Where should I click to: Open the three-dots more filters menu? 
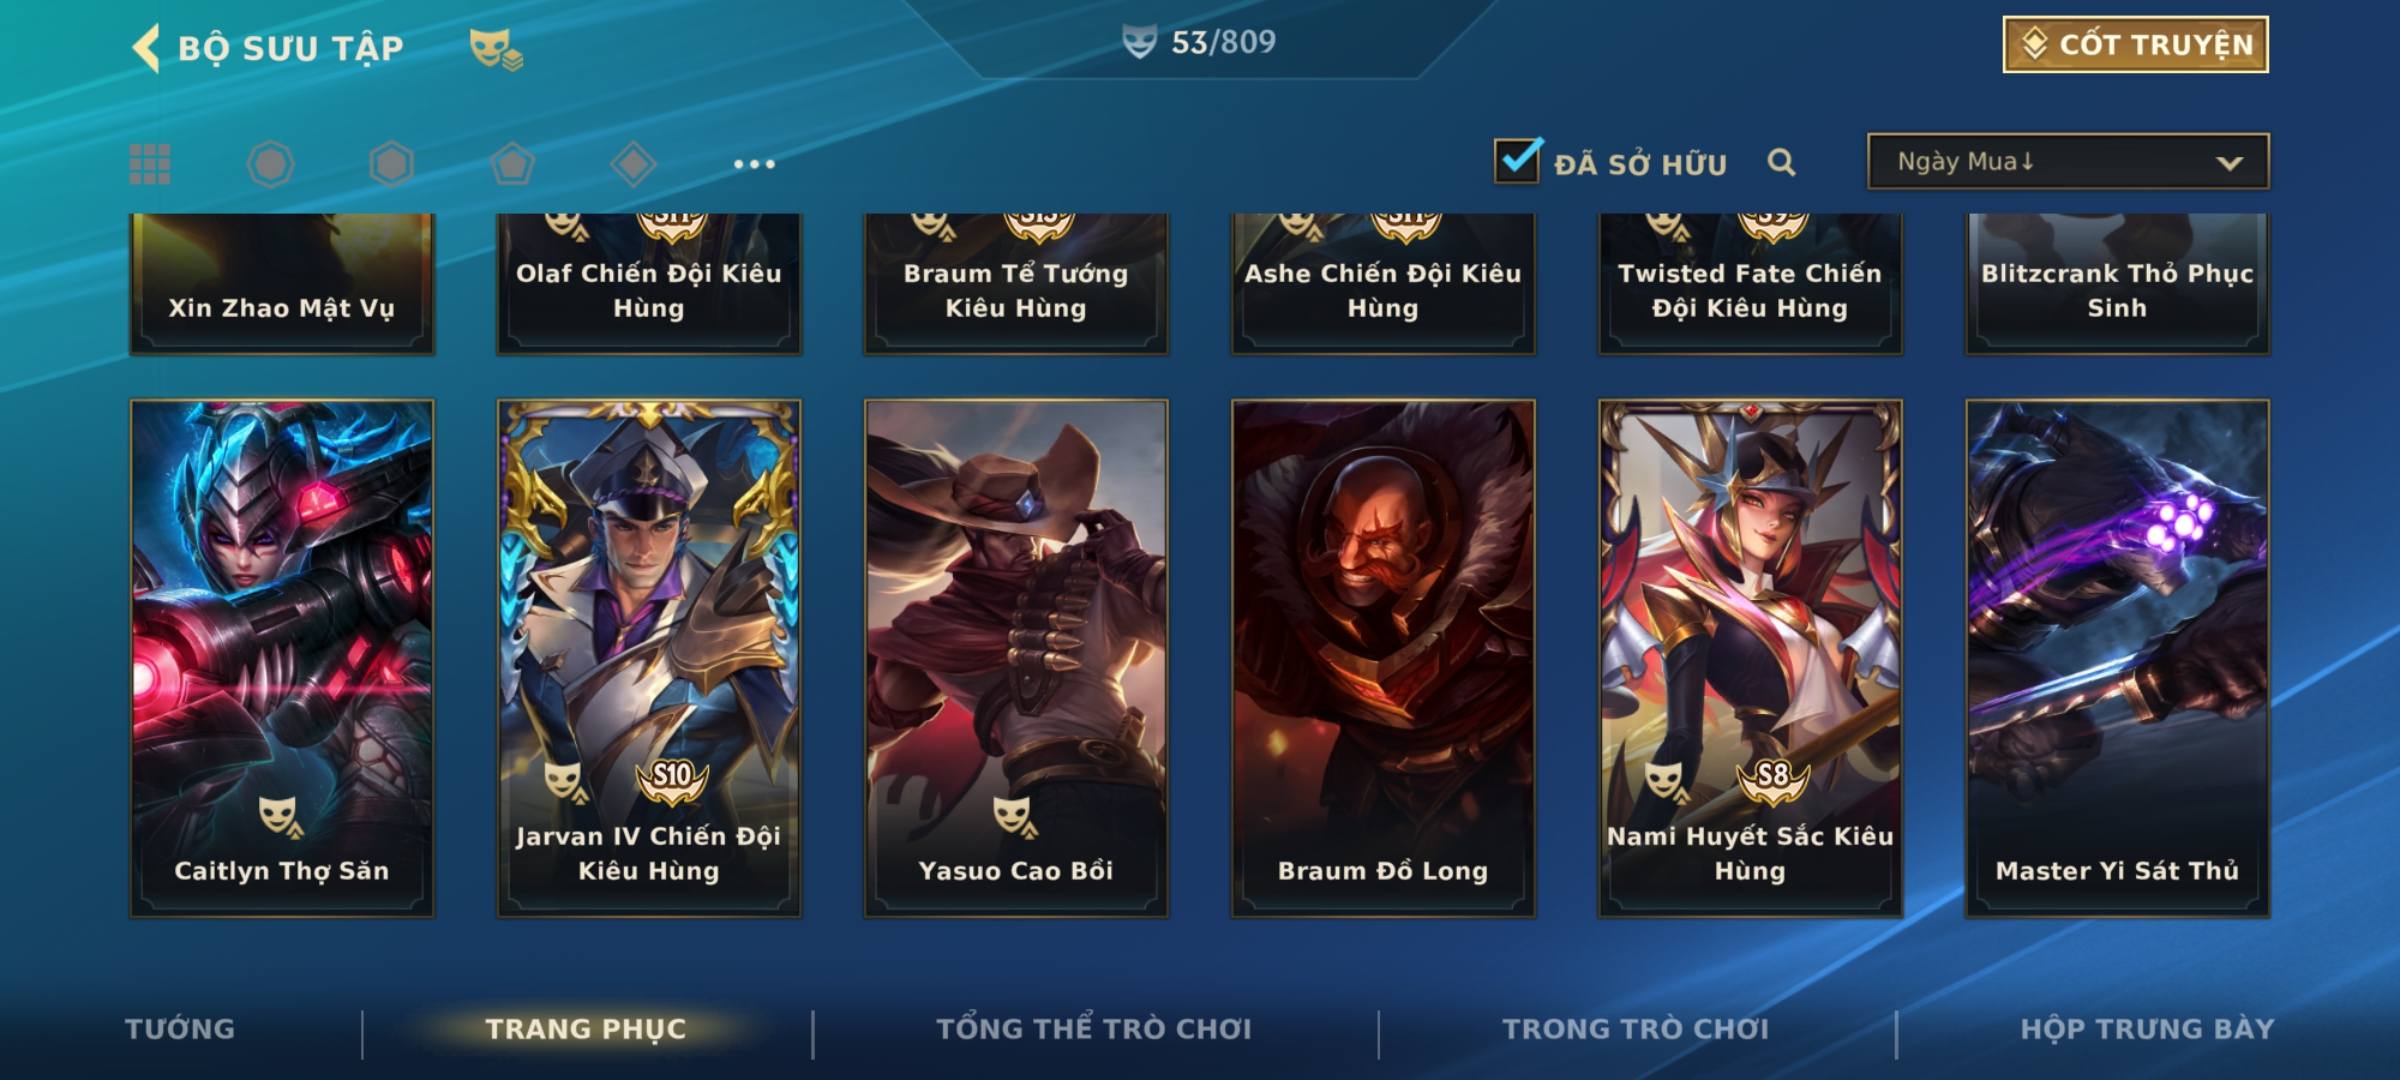coord(754,164)
